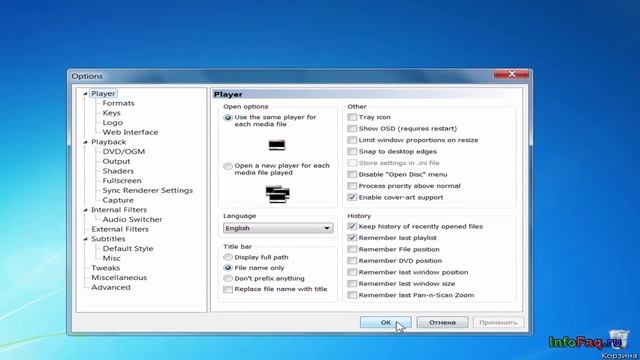The width and height of the screenshot is (640, 360).
Task: Click the multiple player windows icon
Action: tap(278, 194)
